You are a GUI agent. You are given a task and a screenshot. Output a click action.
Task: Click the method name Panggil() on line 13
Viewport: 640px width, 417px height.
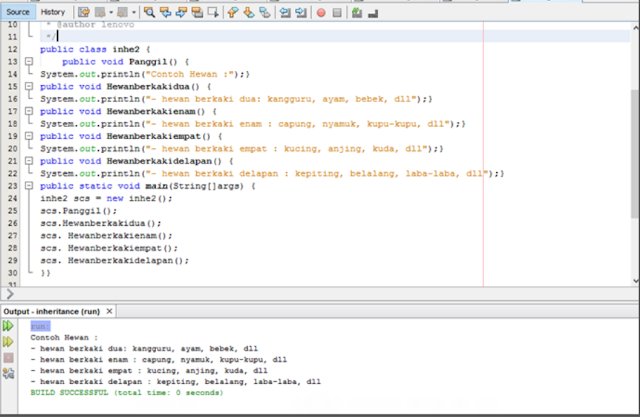153,62
